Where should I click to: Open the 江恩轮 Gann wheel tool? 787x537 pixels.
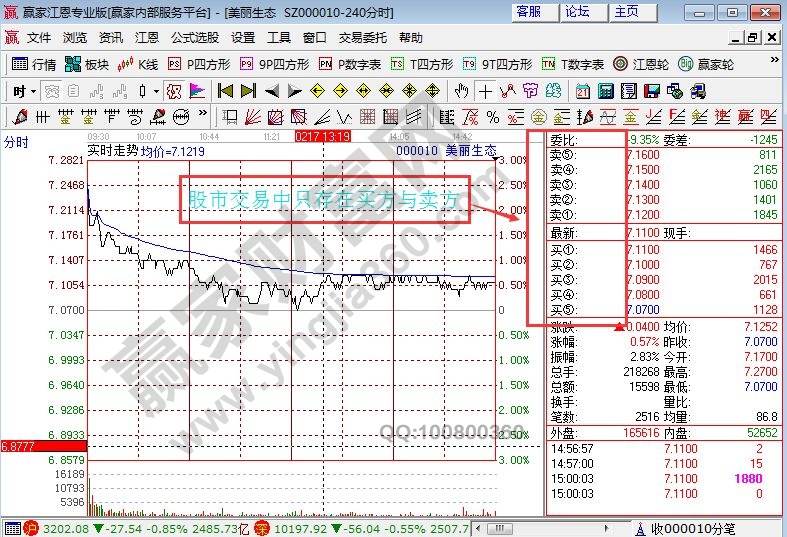[x=641, y=64]
